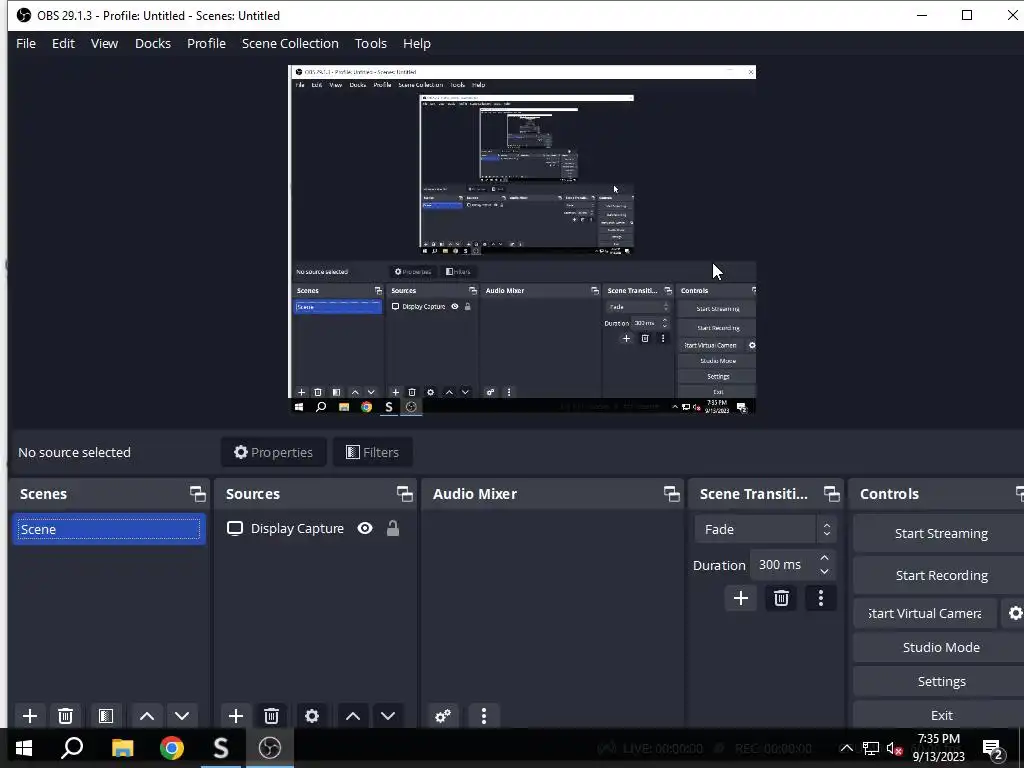Open scene filters icon in Scenes dock
Image resolution: width=1024 pixels, height=768 pixels.
106,716
